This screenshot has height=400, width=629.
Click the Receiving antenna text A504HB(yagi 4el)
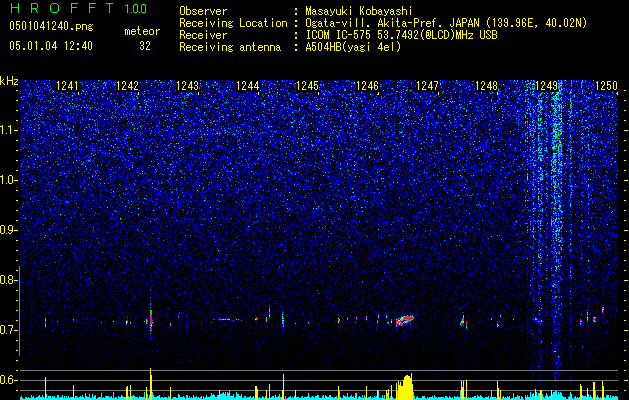[x=353, y=47]
